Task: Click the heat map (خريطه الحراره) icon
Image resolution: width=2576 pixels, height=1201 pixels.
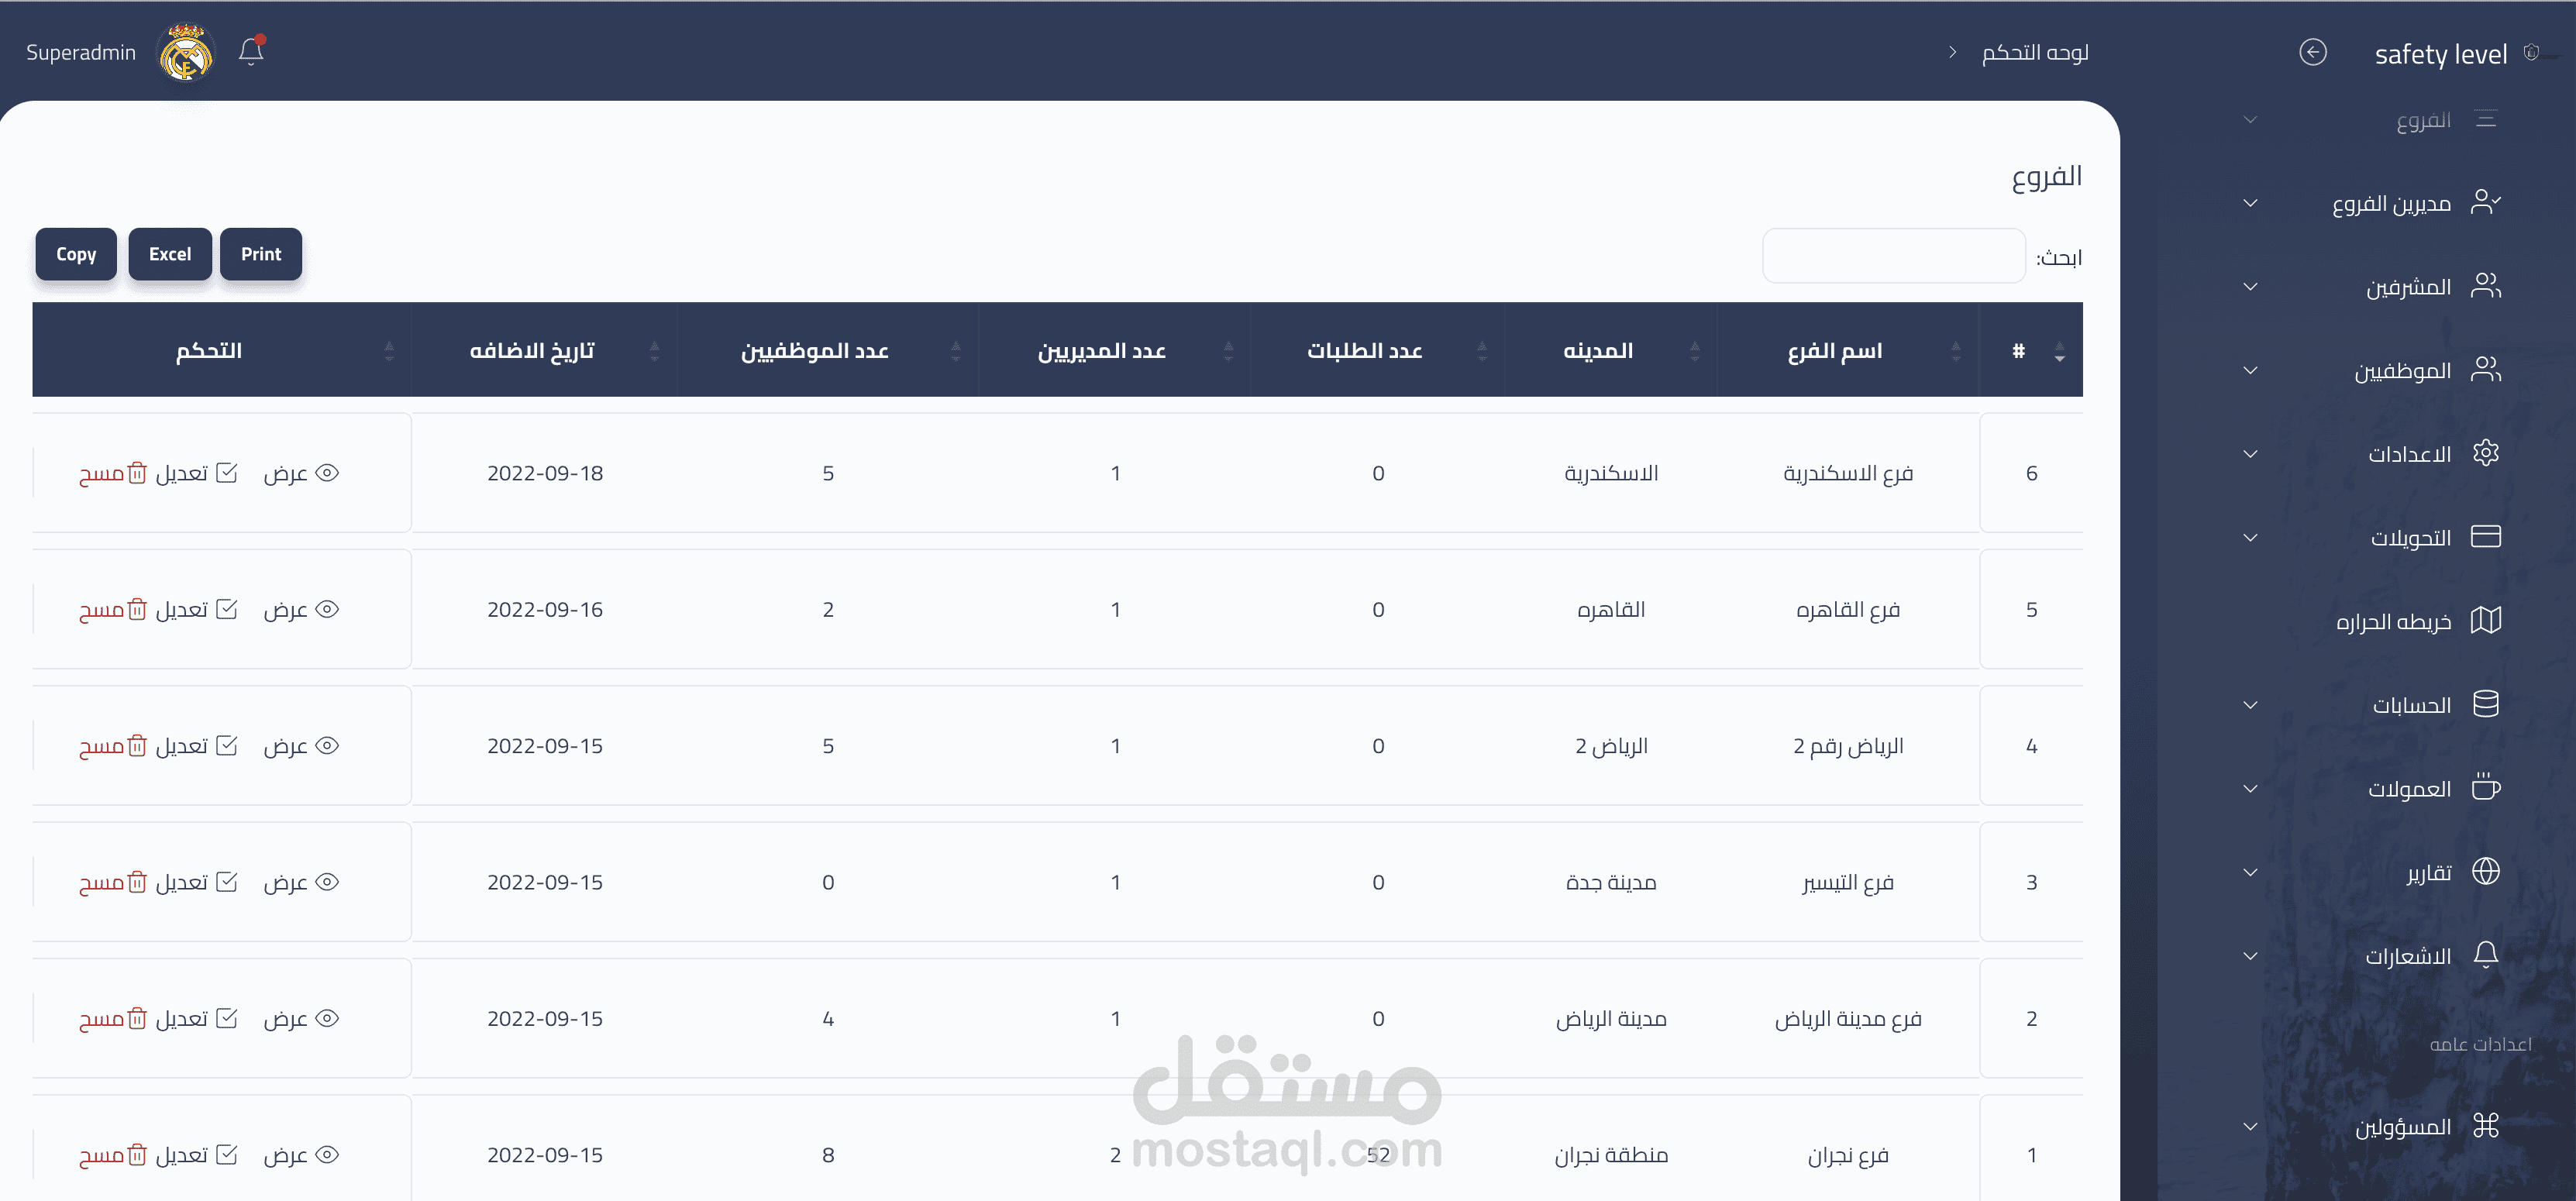Action: (2485, 621)
